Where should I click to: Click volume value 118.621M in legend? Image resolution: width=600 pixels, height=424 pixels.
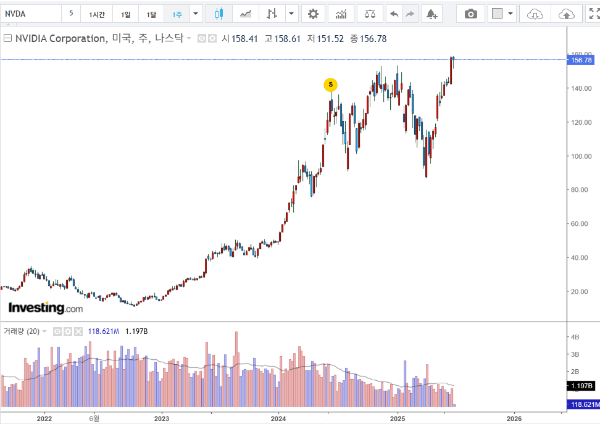pyautogui.click(x=103, y=331)
